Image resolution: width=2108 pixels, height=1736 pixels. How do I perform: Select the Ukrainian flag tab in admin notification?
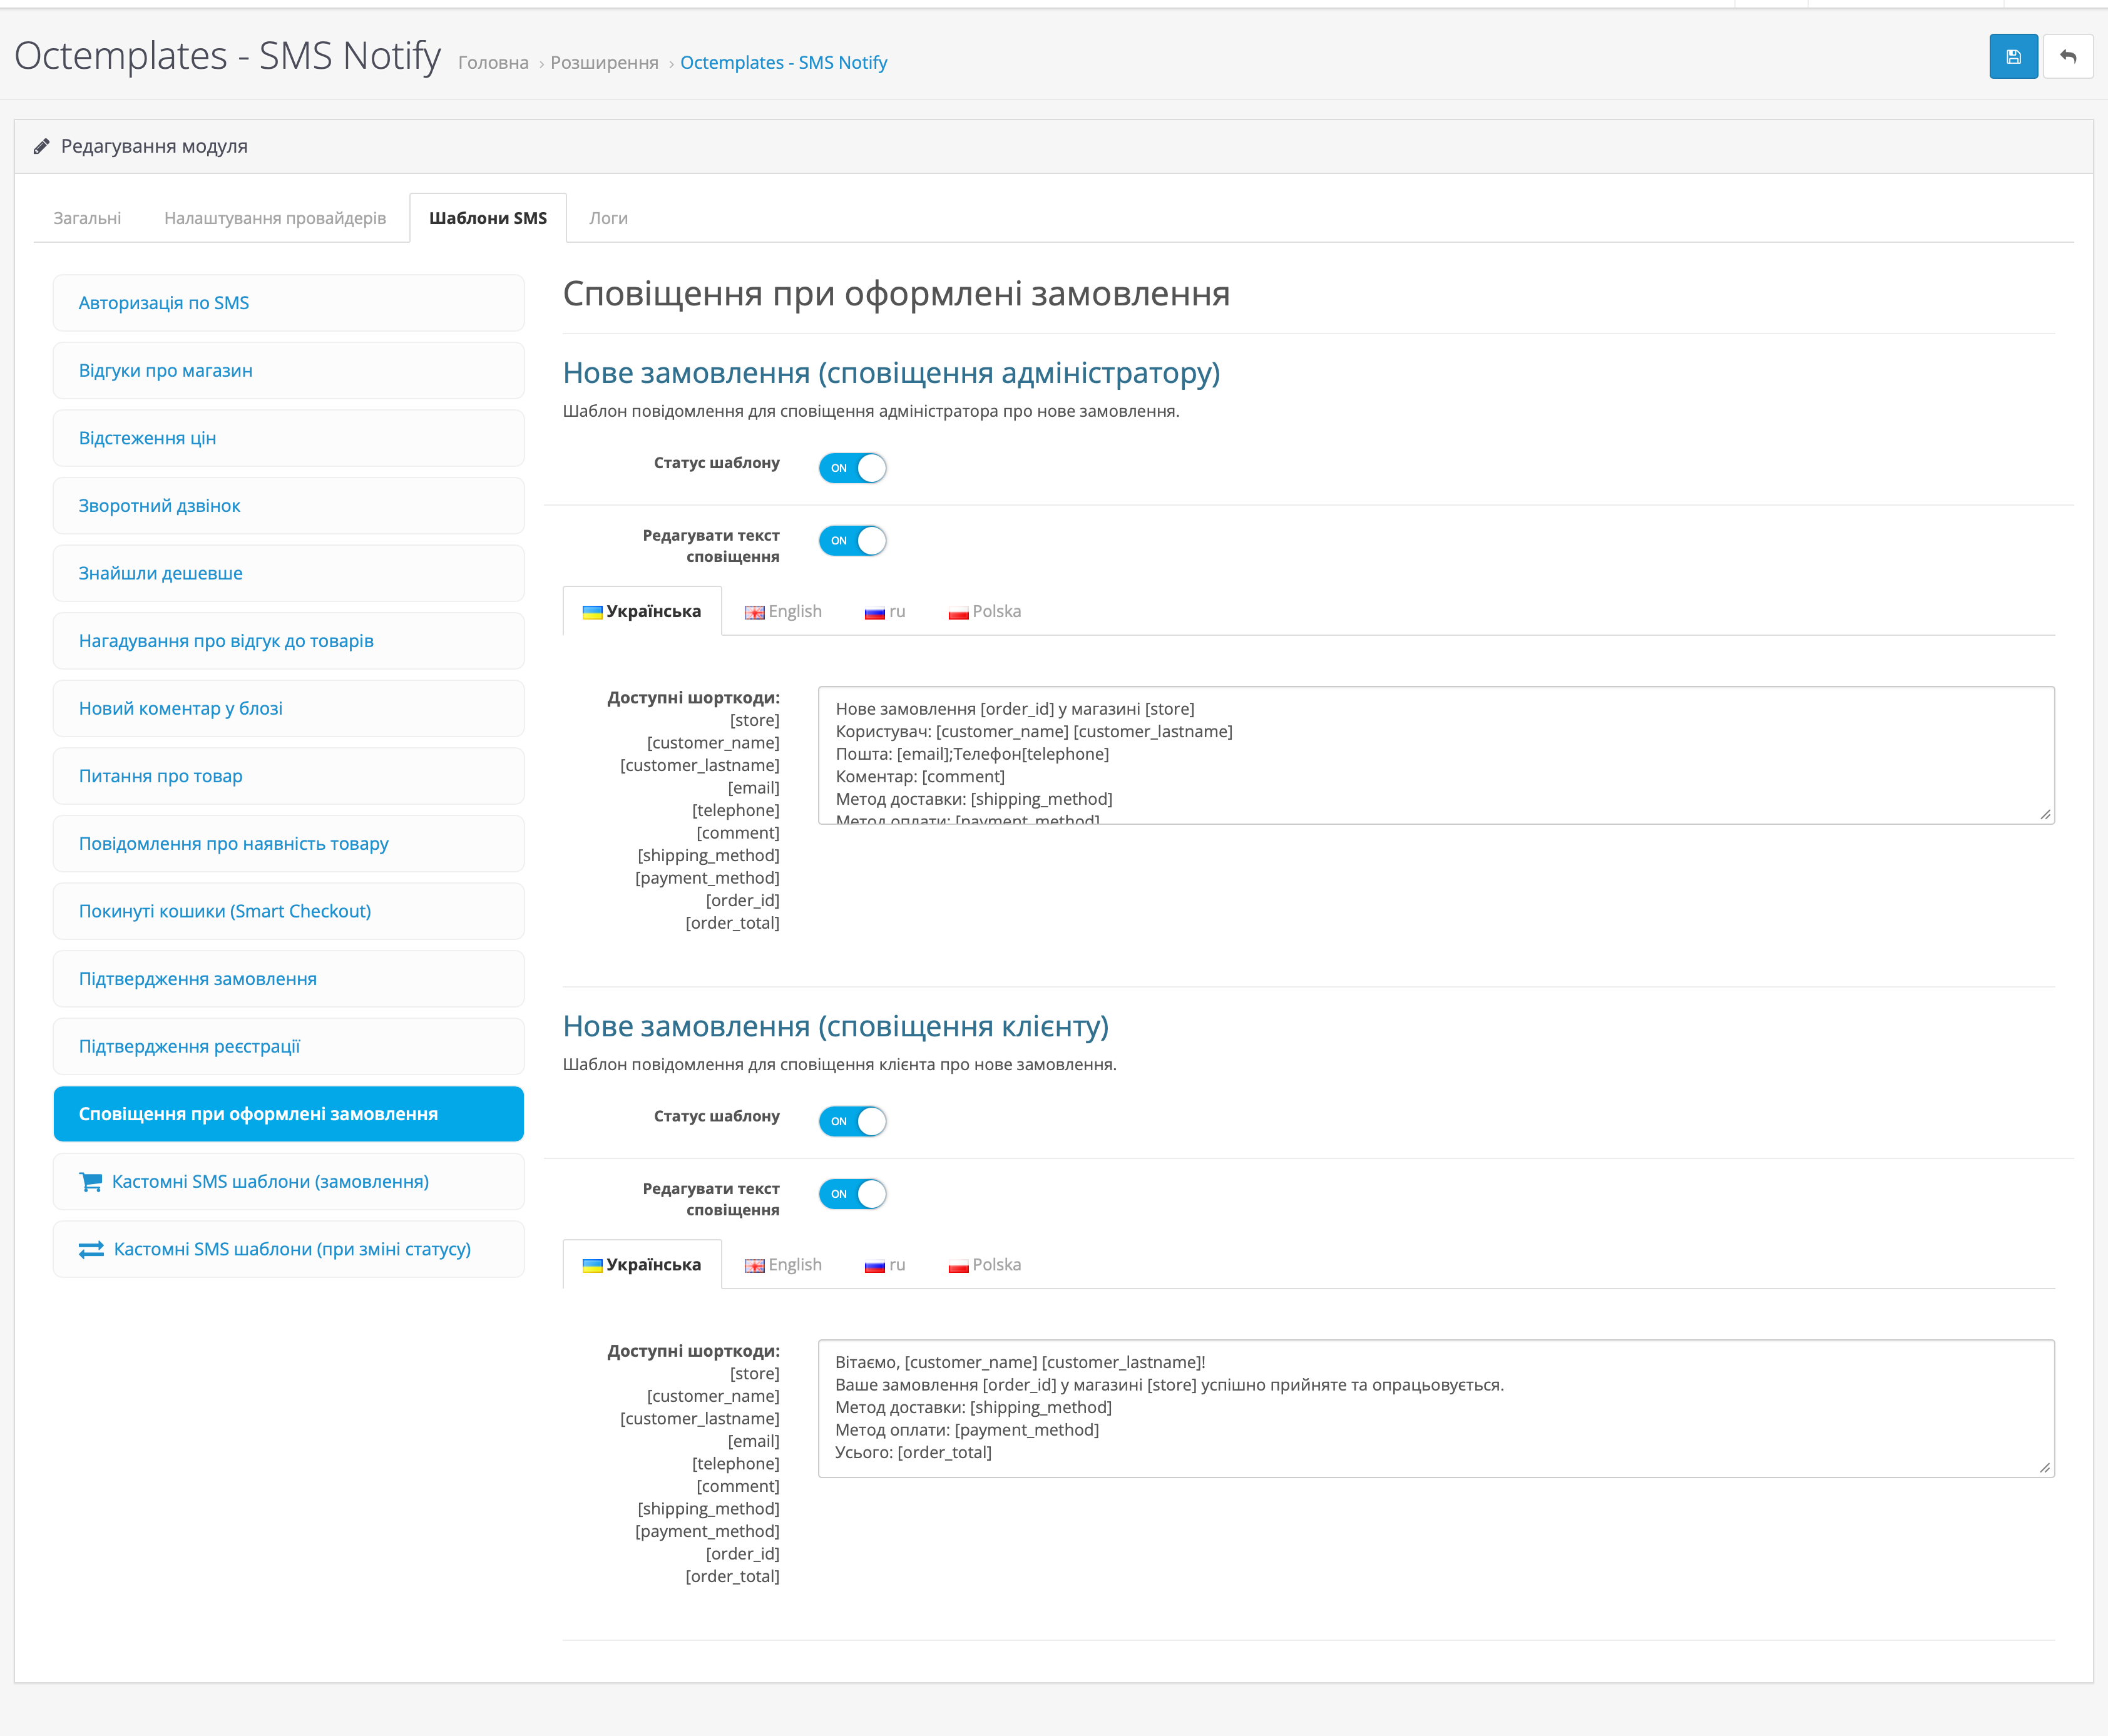pyautogui.click(x=642, y=612)
